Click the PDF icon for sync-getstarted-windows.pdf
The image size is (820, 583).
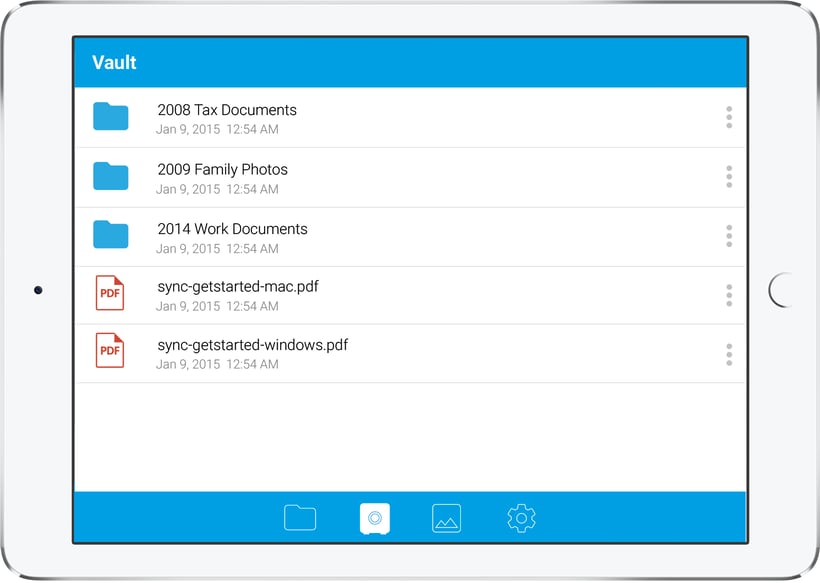109,351
